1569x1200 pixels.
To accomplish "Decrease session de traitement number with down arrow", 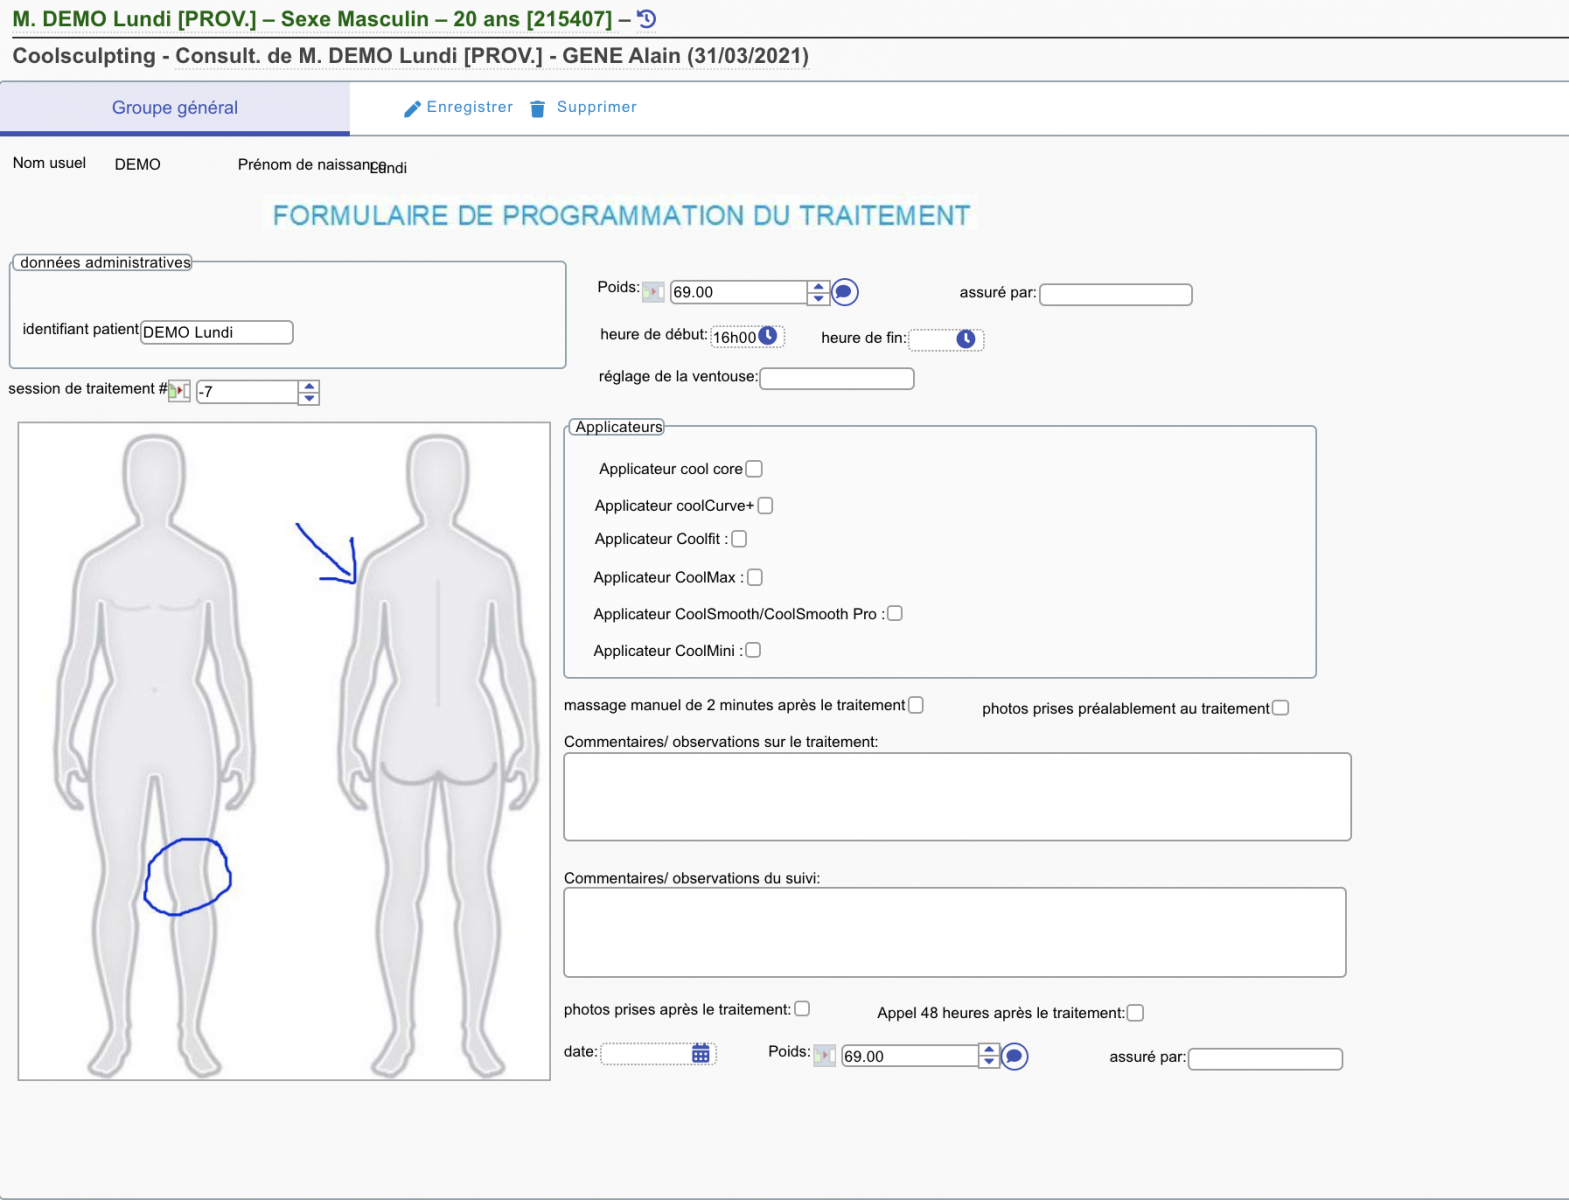I will (x=309, y=398).
